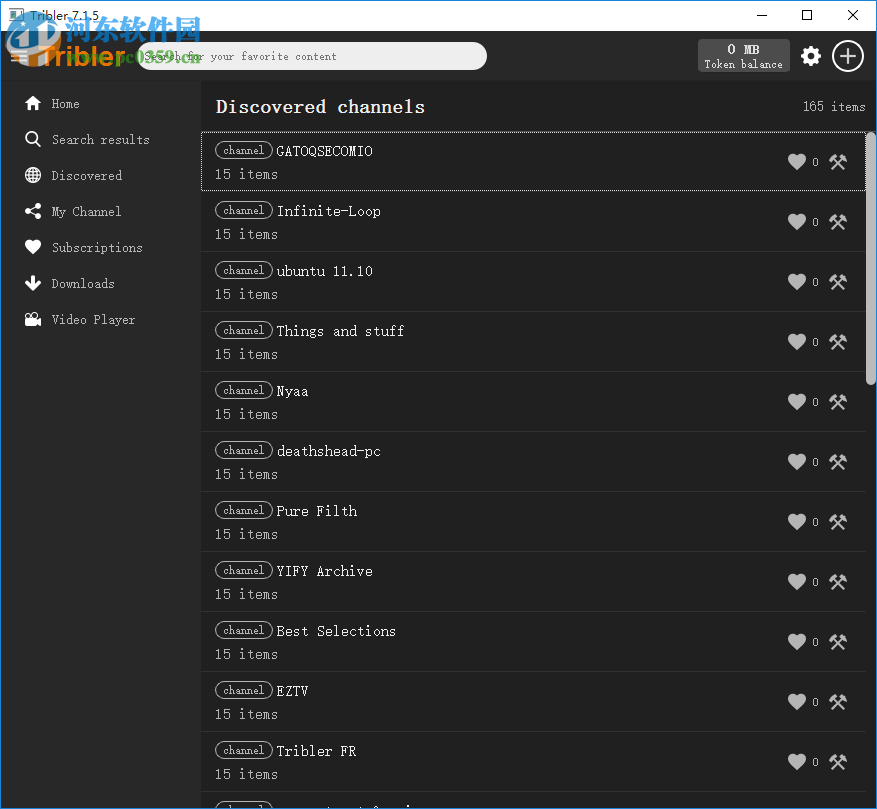Viewport: 877px width, 809px height.
Task: Click the tools icon for Things and stuff
Action: click(838, 342)
